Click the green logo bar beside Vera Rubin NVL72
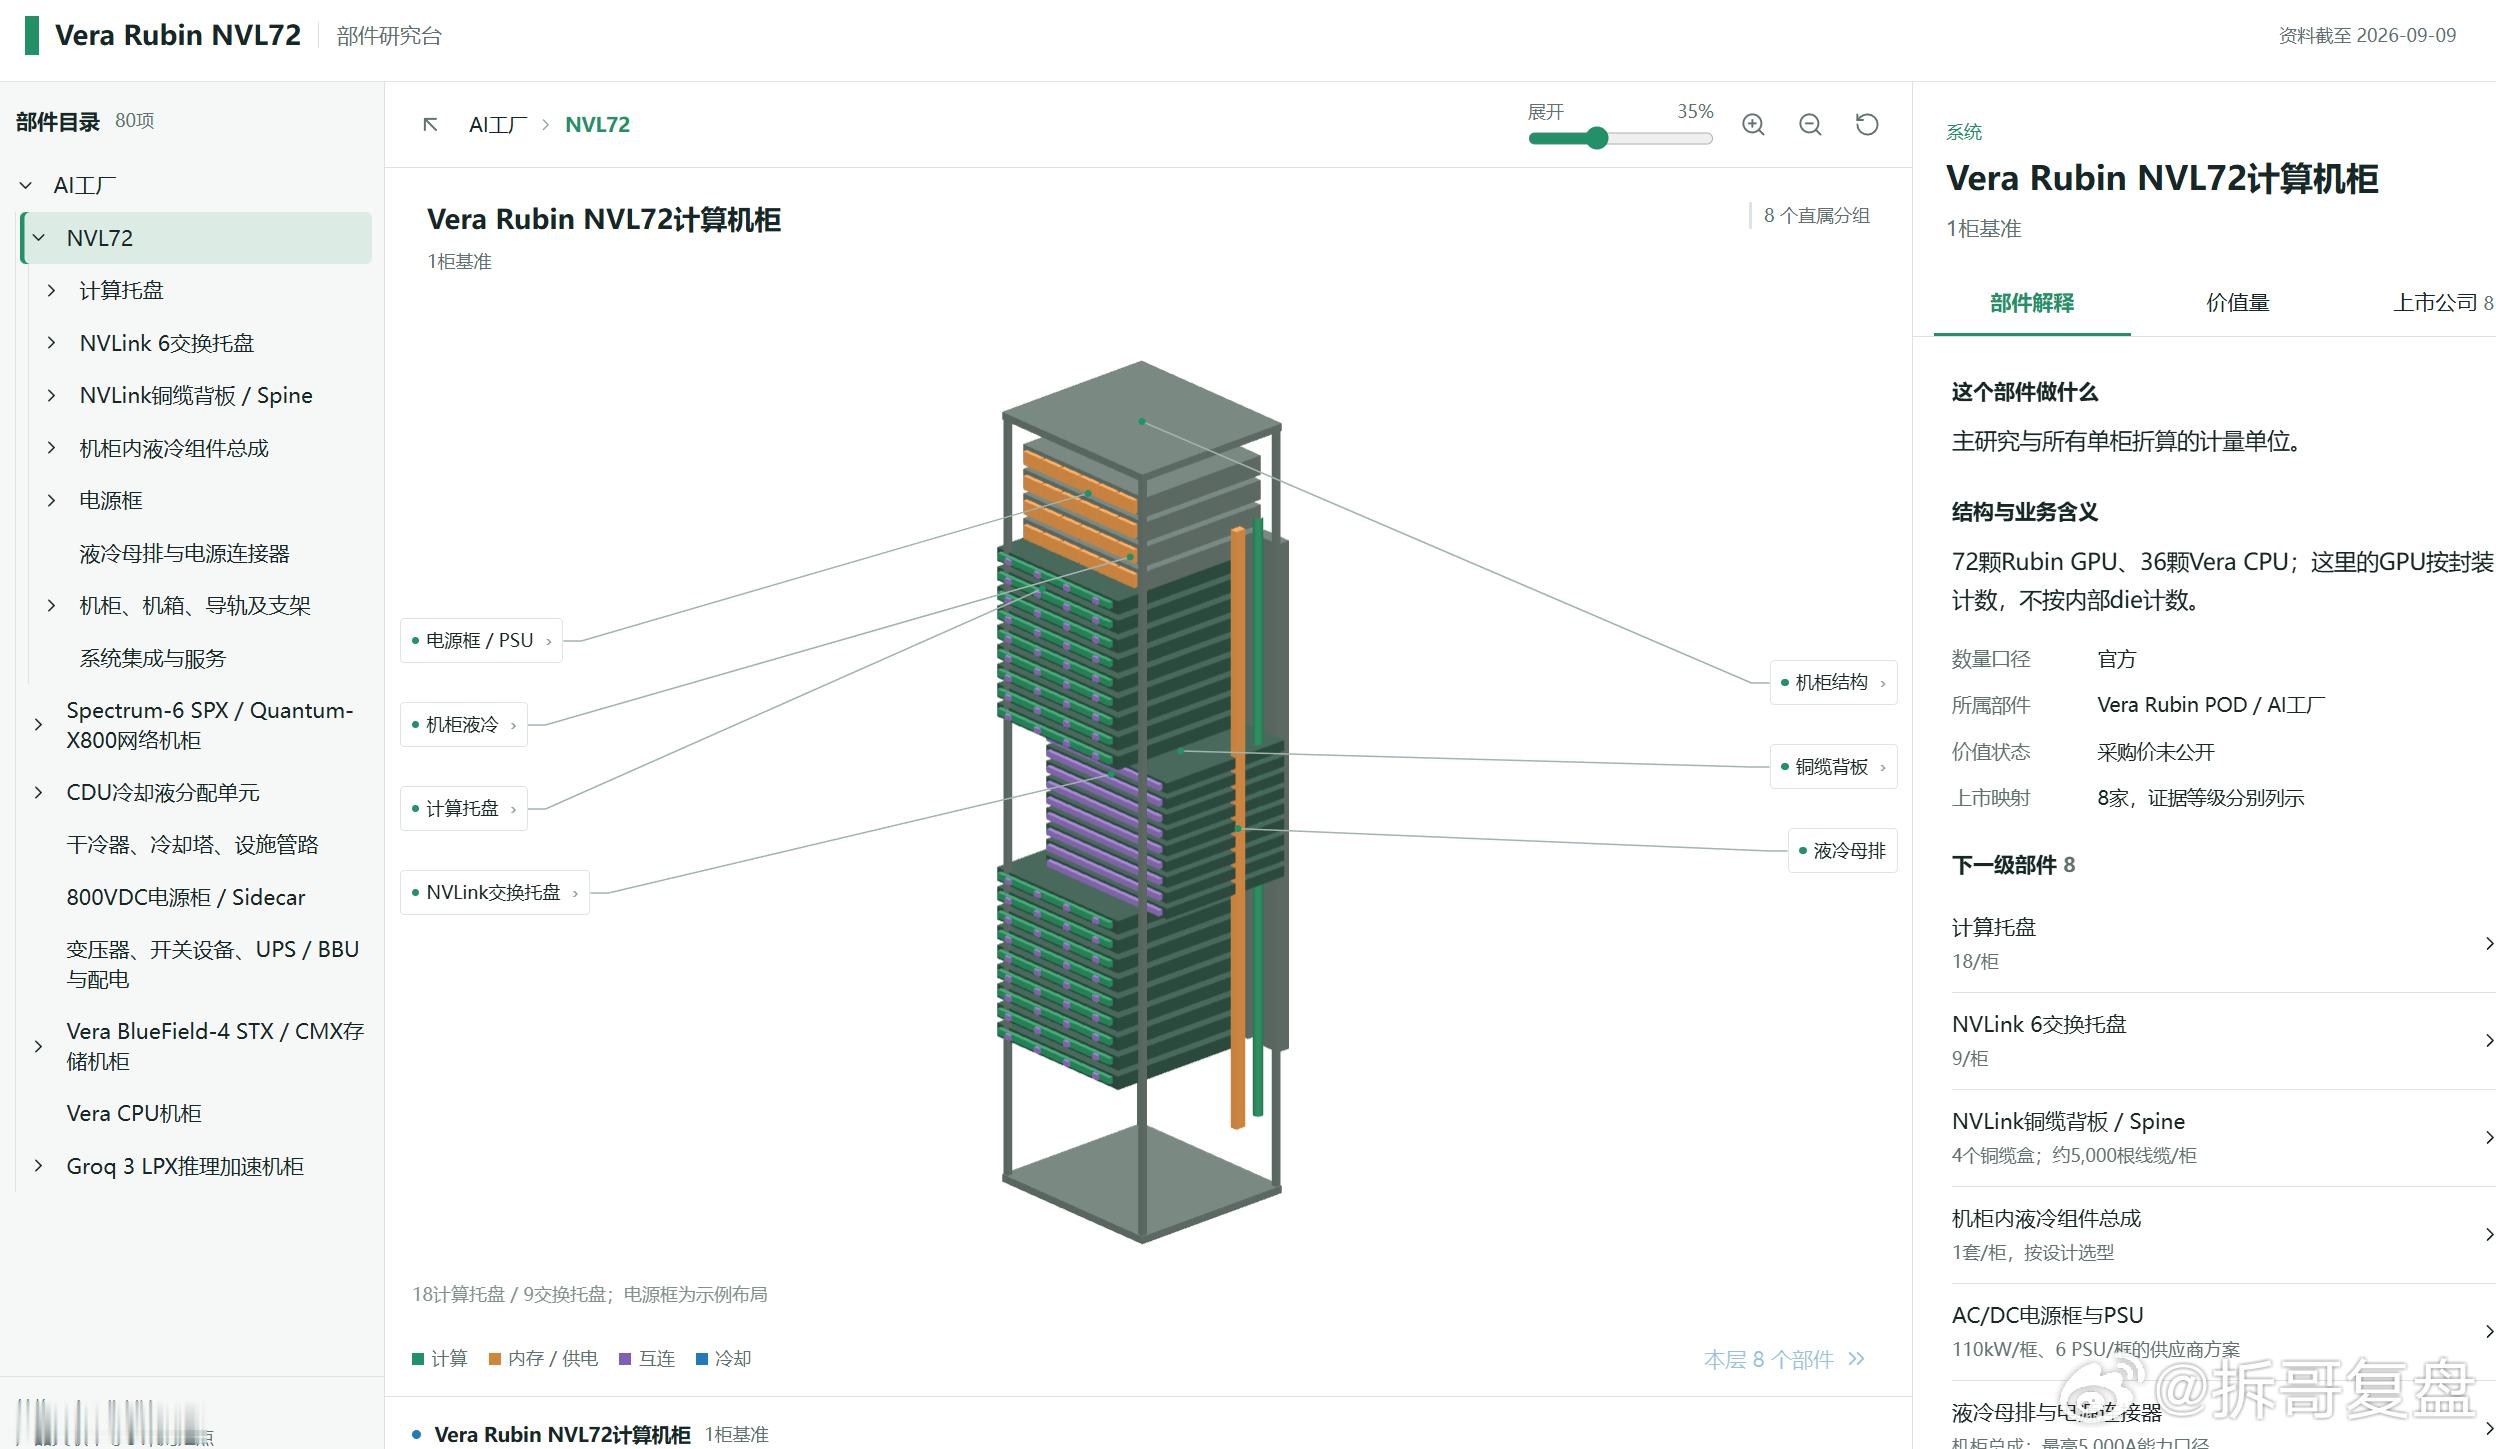The width and height of the screenshot is (2496, 1449). pos(32,35)
